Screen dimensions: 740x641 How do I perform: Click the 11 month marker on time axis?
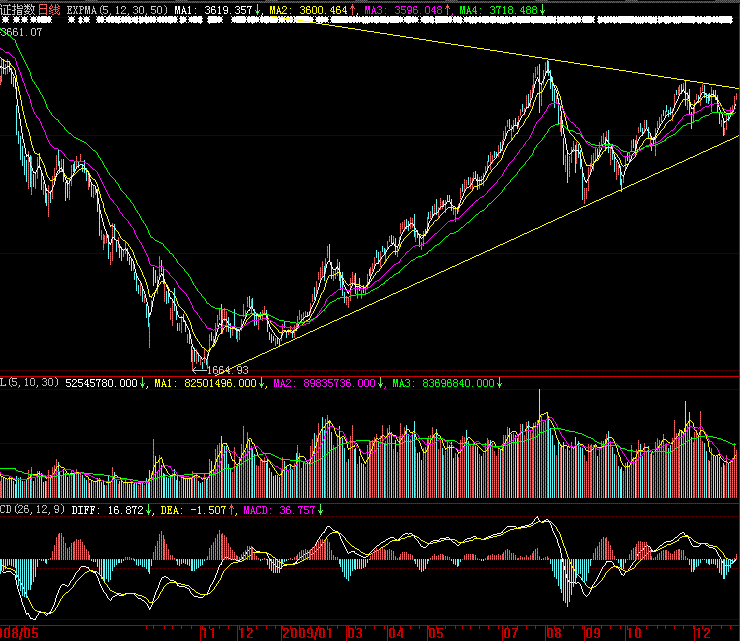[209, 633]
